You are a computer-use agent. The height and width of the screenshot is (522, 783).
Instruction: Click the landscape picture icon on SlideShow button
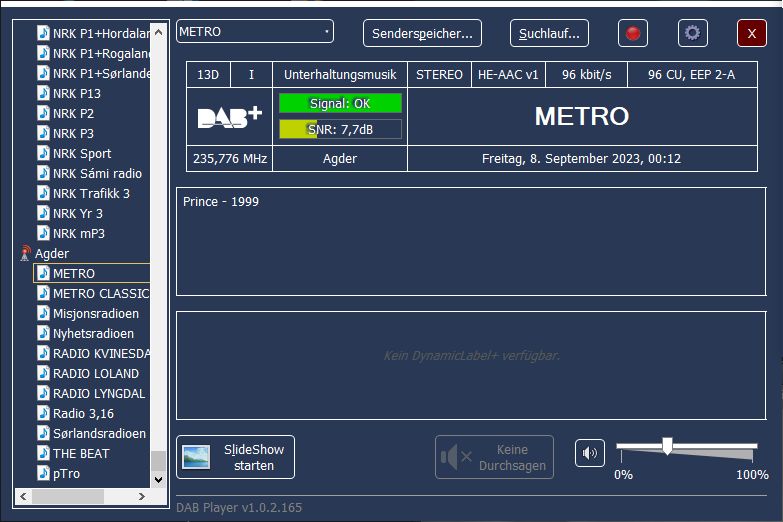tap(196, 457)
